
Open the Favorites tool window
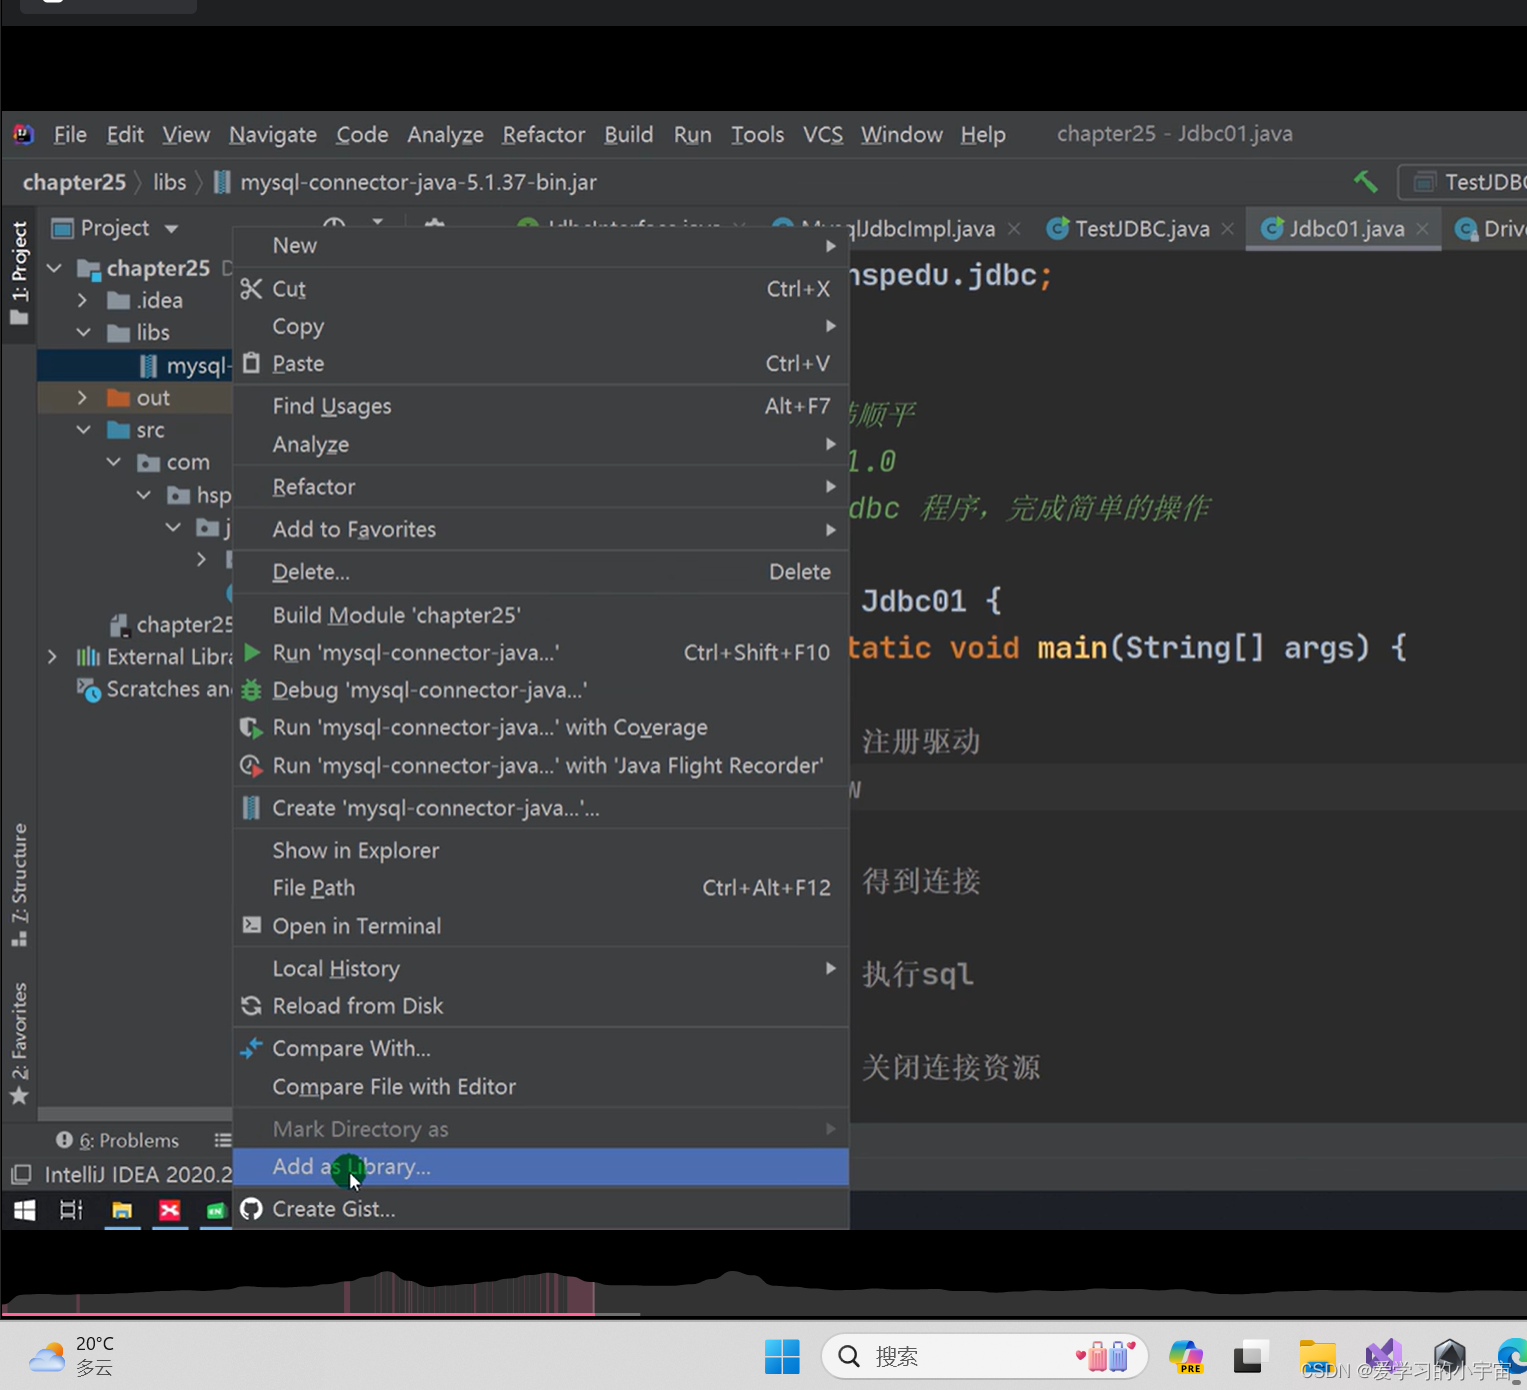point(19,1044)
